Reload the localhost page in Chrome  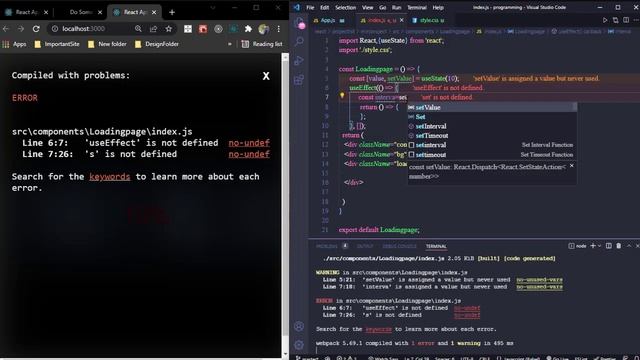click(x=36, y=29)
